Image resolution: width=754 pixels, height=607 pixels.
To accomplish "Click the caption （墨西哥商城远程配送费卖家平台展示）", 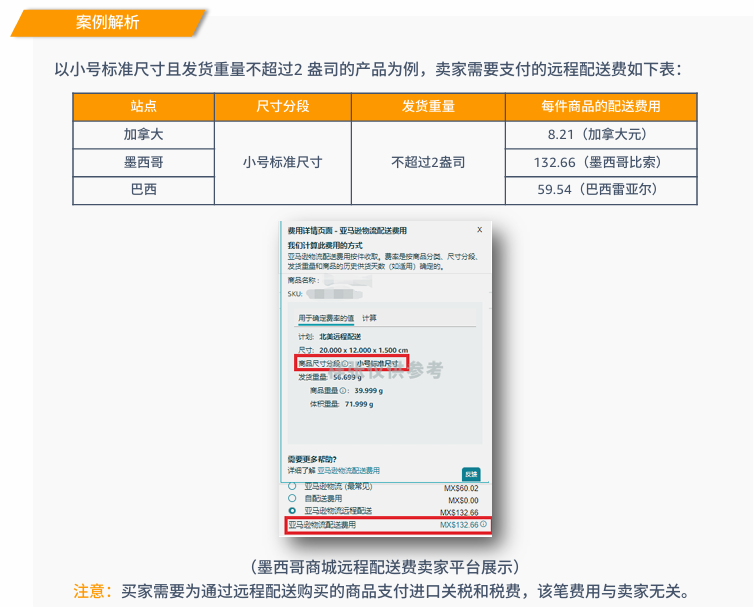I will click(386, 567).
